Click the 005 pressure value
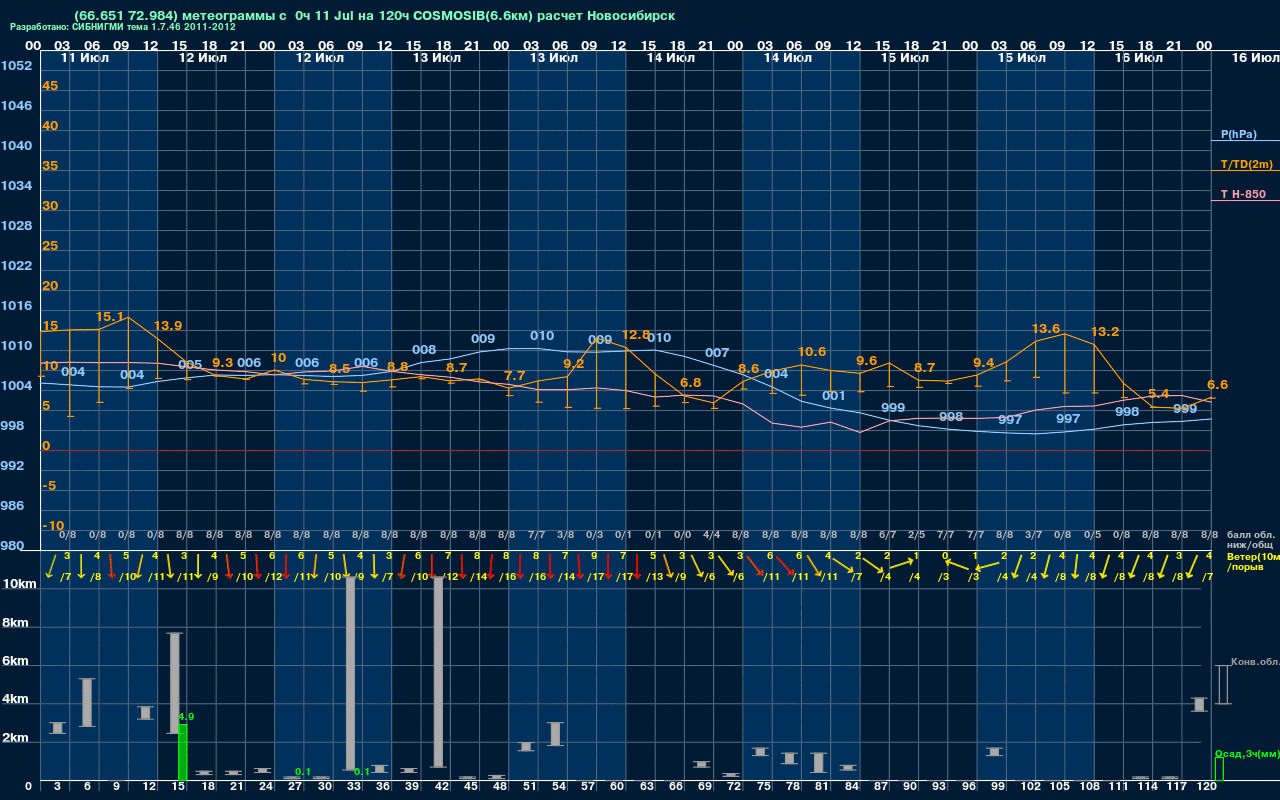Image resolution: width=1280 pixels, height=800 pixels. click(190, 365)
